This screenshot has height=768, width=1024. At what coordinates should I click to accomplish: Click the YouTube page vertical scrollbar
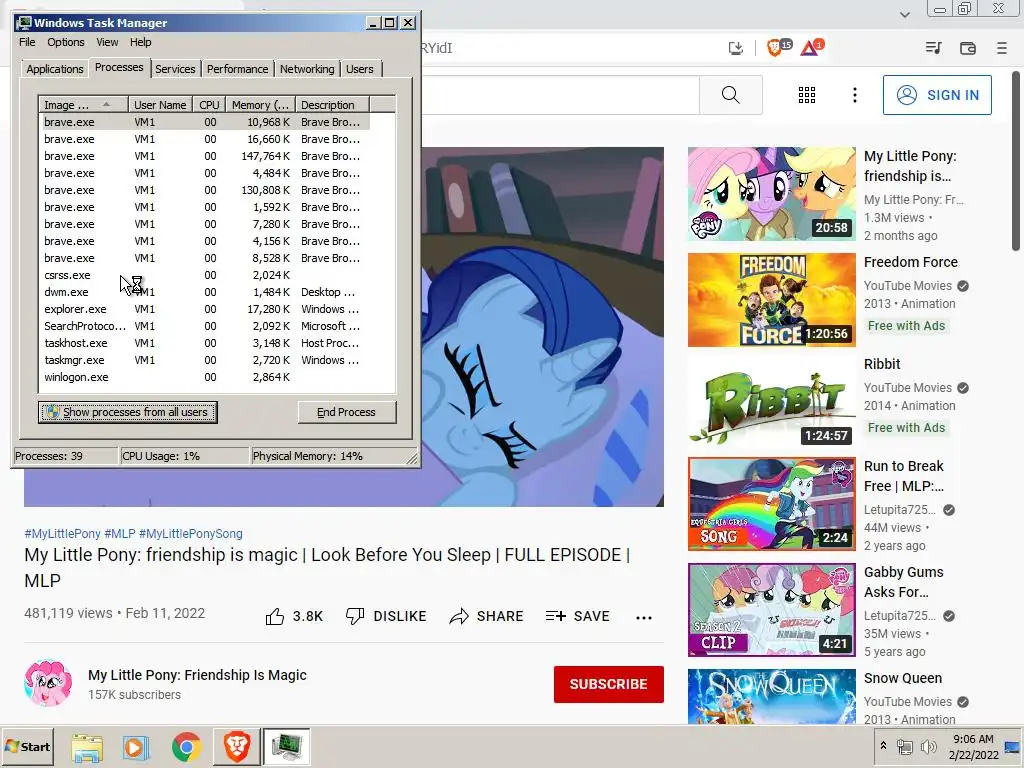[x=1016, y=161]
